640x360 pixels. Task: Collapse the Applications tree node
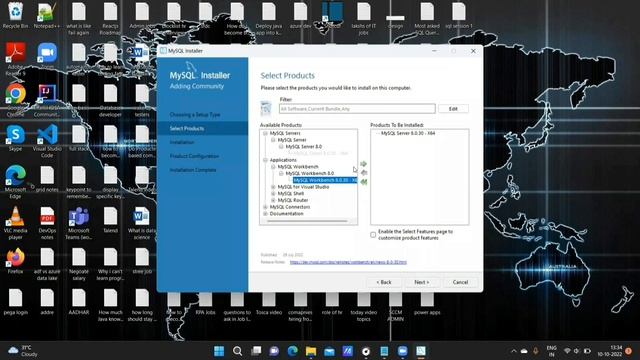tap(265, 160)
